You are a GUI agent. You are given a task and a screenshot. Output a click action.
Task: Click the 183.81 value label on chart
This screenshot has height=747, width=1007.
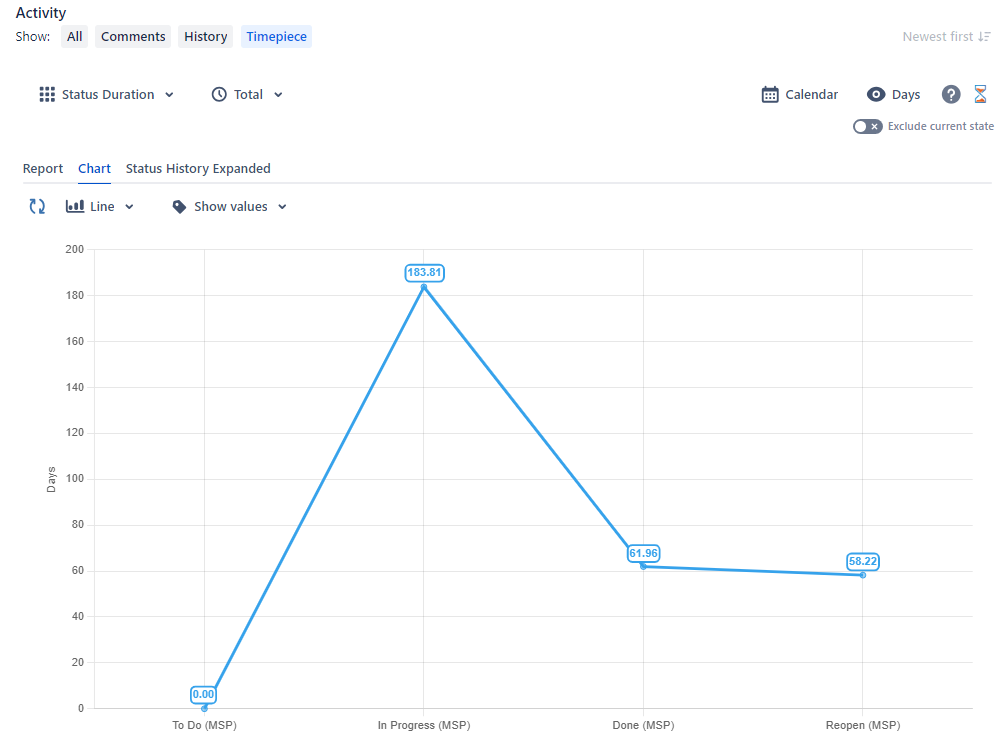(424, 272)
